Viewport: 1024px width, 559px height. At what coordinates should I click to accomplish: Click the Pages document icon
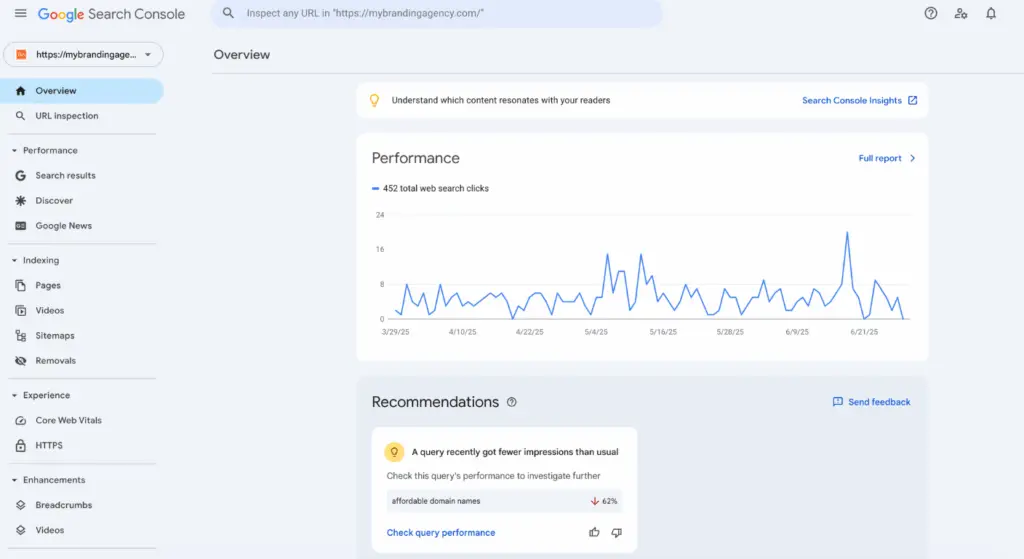(x=20, y=285)
